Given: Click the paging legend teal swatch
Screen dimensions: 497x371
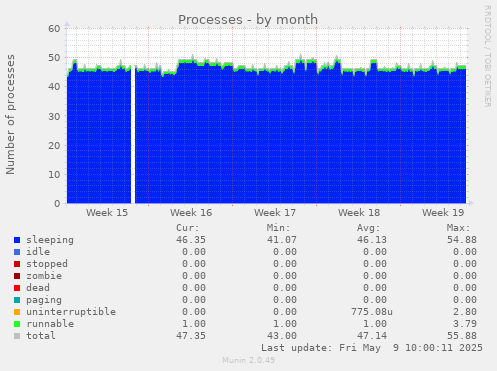Looking at the screenshot, I should point(17,300).
